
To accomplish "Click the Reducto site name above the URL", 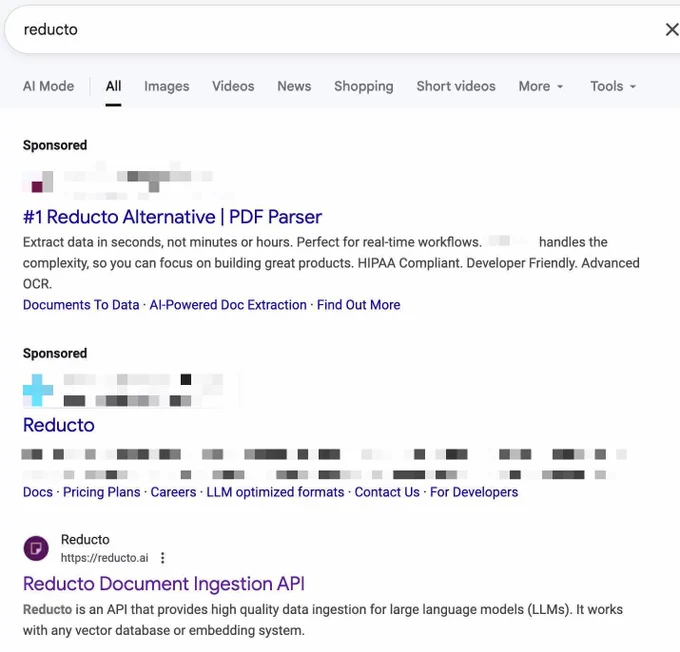I will pos(85,540).
